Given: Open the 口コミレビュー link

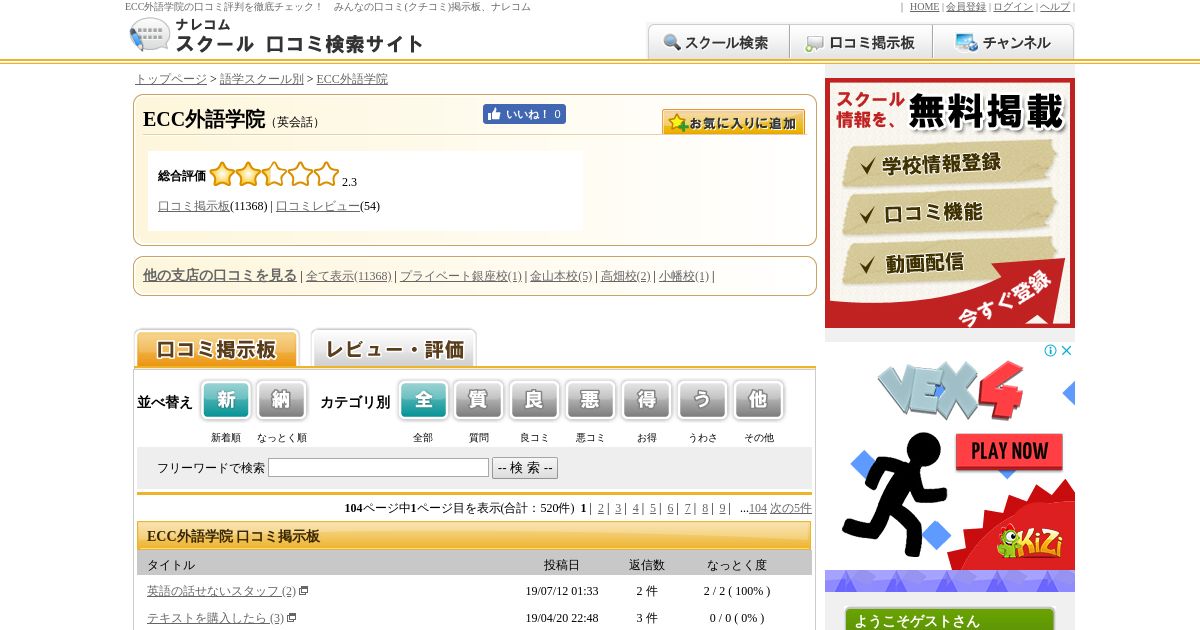Looking at the screenshot, I should [318, 206].
